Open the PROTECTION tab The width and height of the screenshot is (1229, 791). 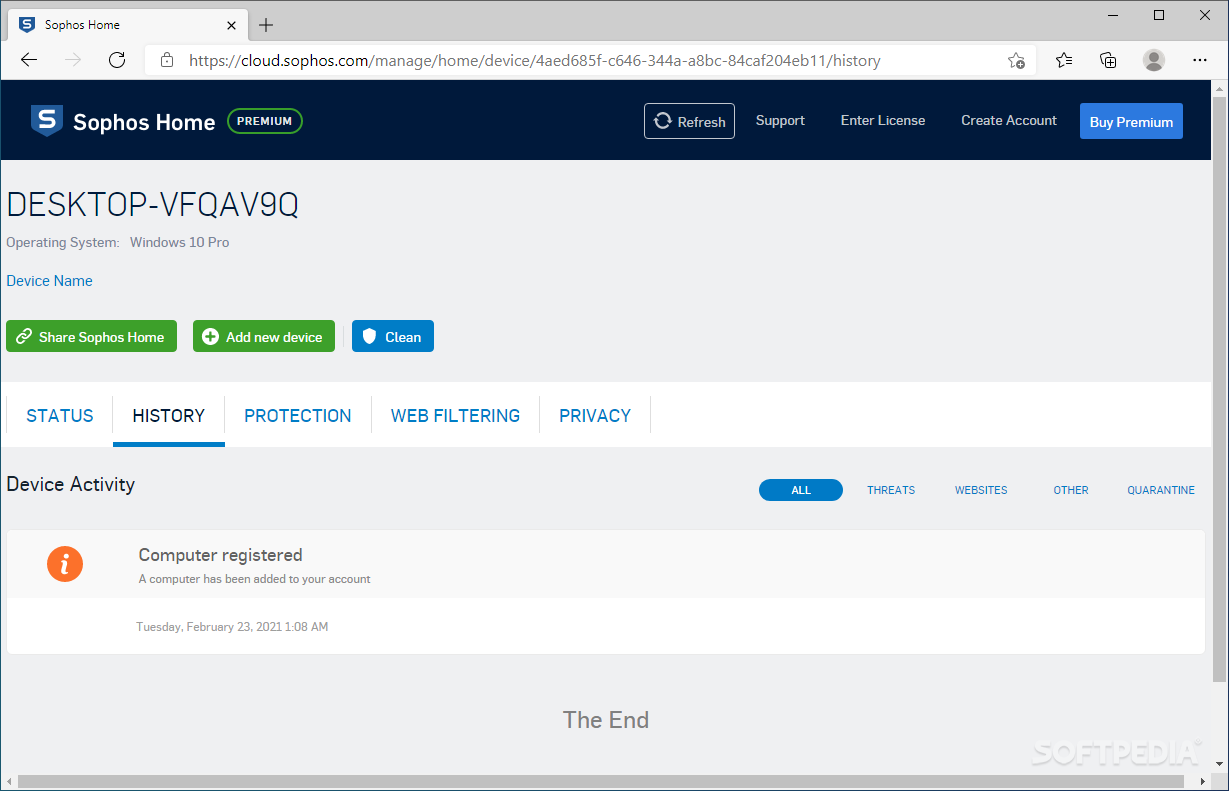[x=298, y=416]
